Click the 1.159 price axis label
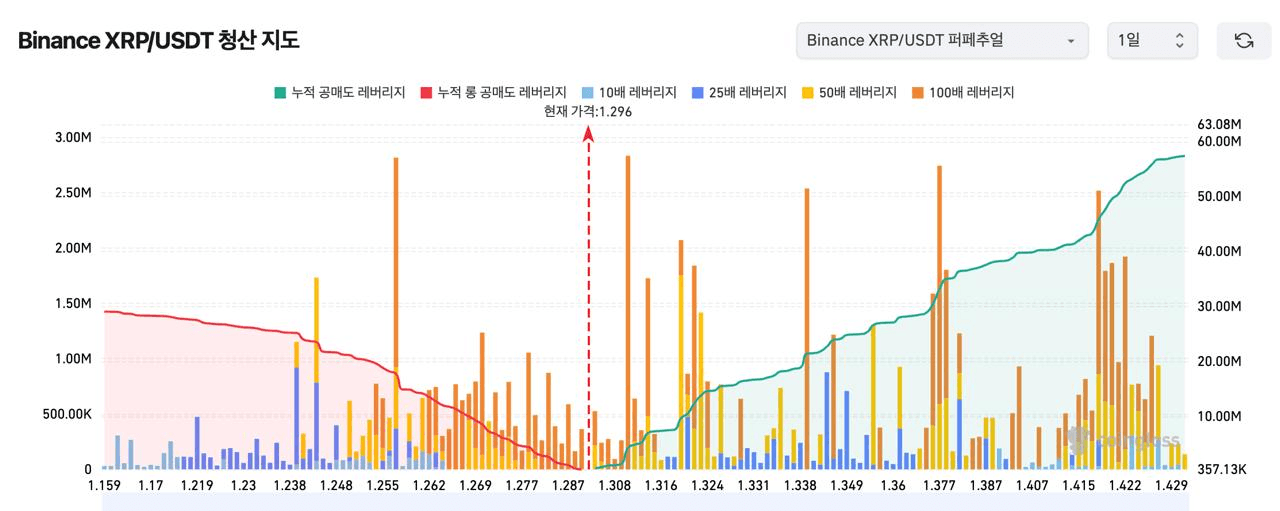 tap(104, 485)
